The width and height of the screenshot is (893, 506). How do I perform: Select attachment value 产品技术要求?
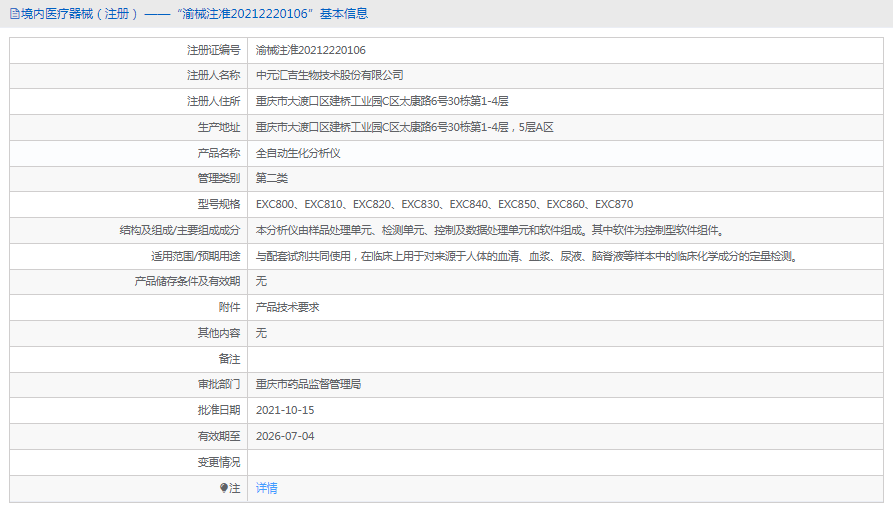tap(288, 307)
